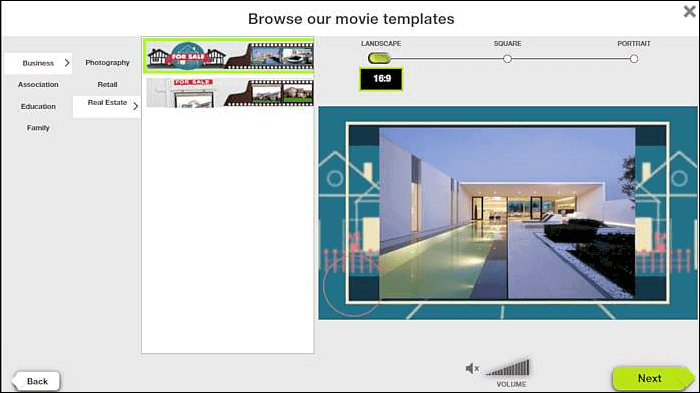This screenshot has width=700, height=393.
Task: Click the PORTRAIT label
Action: (633, 43)
